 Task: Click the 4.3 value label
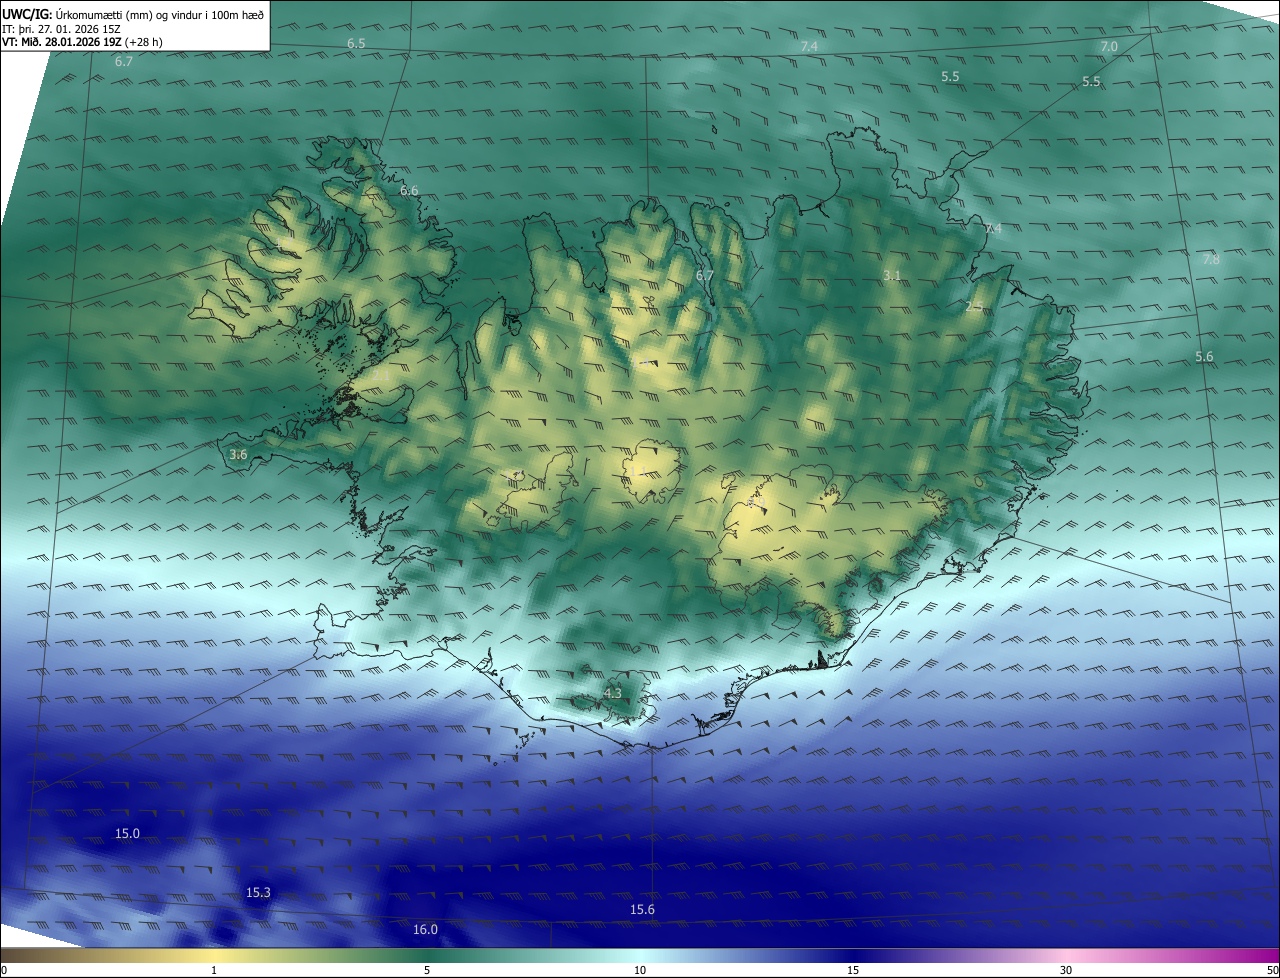pyautogui.click(x=613, y=693)
